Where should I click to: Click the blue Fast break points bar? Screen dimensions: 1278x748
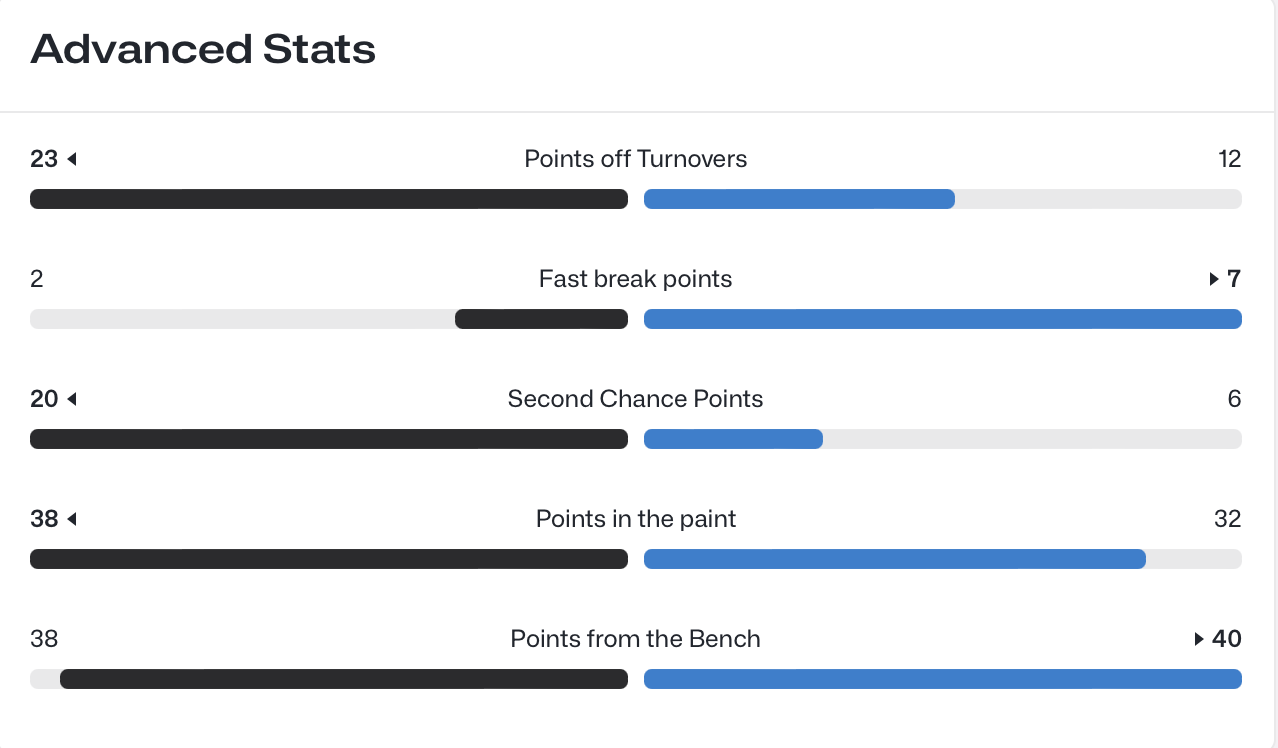click(x=942, y=319)
